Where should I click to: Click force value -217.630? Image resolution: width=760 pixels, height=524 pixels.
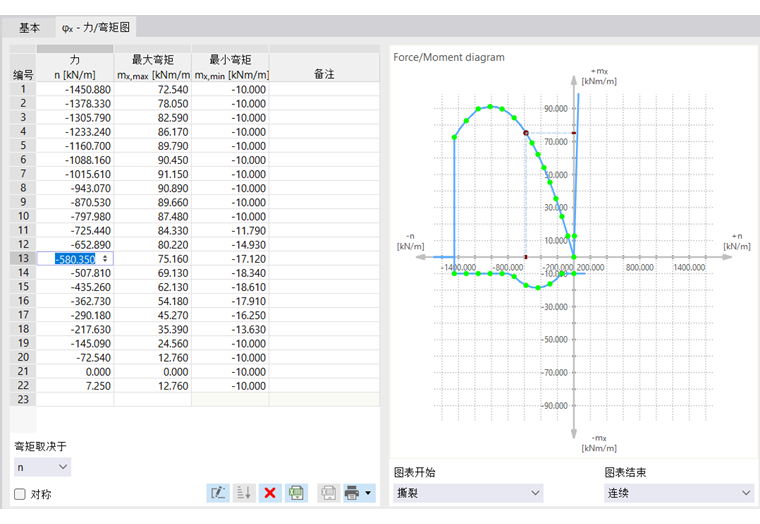click(x=75, y=330)
